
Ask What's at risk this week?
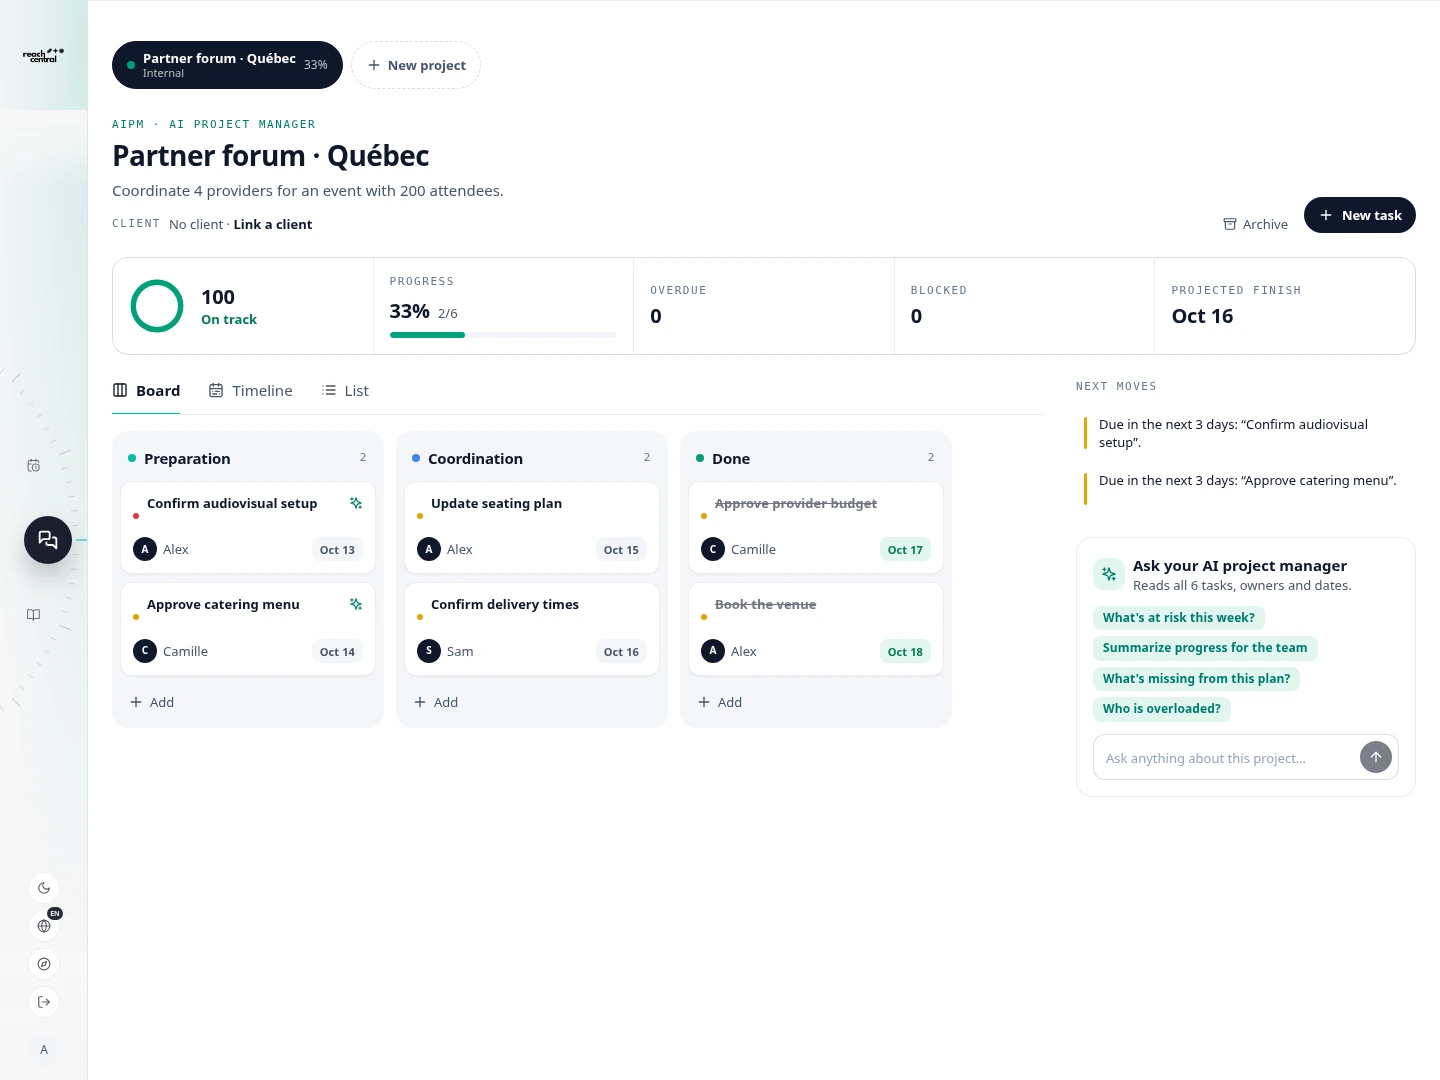(1179, 618)
